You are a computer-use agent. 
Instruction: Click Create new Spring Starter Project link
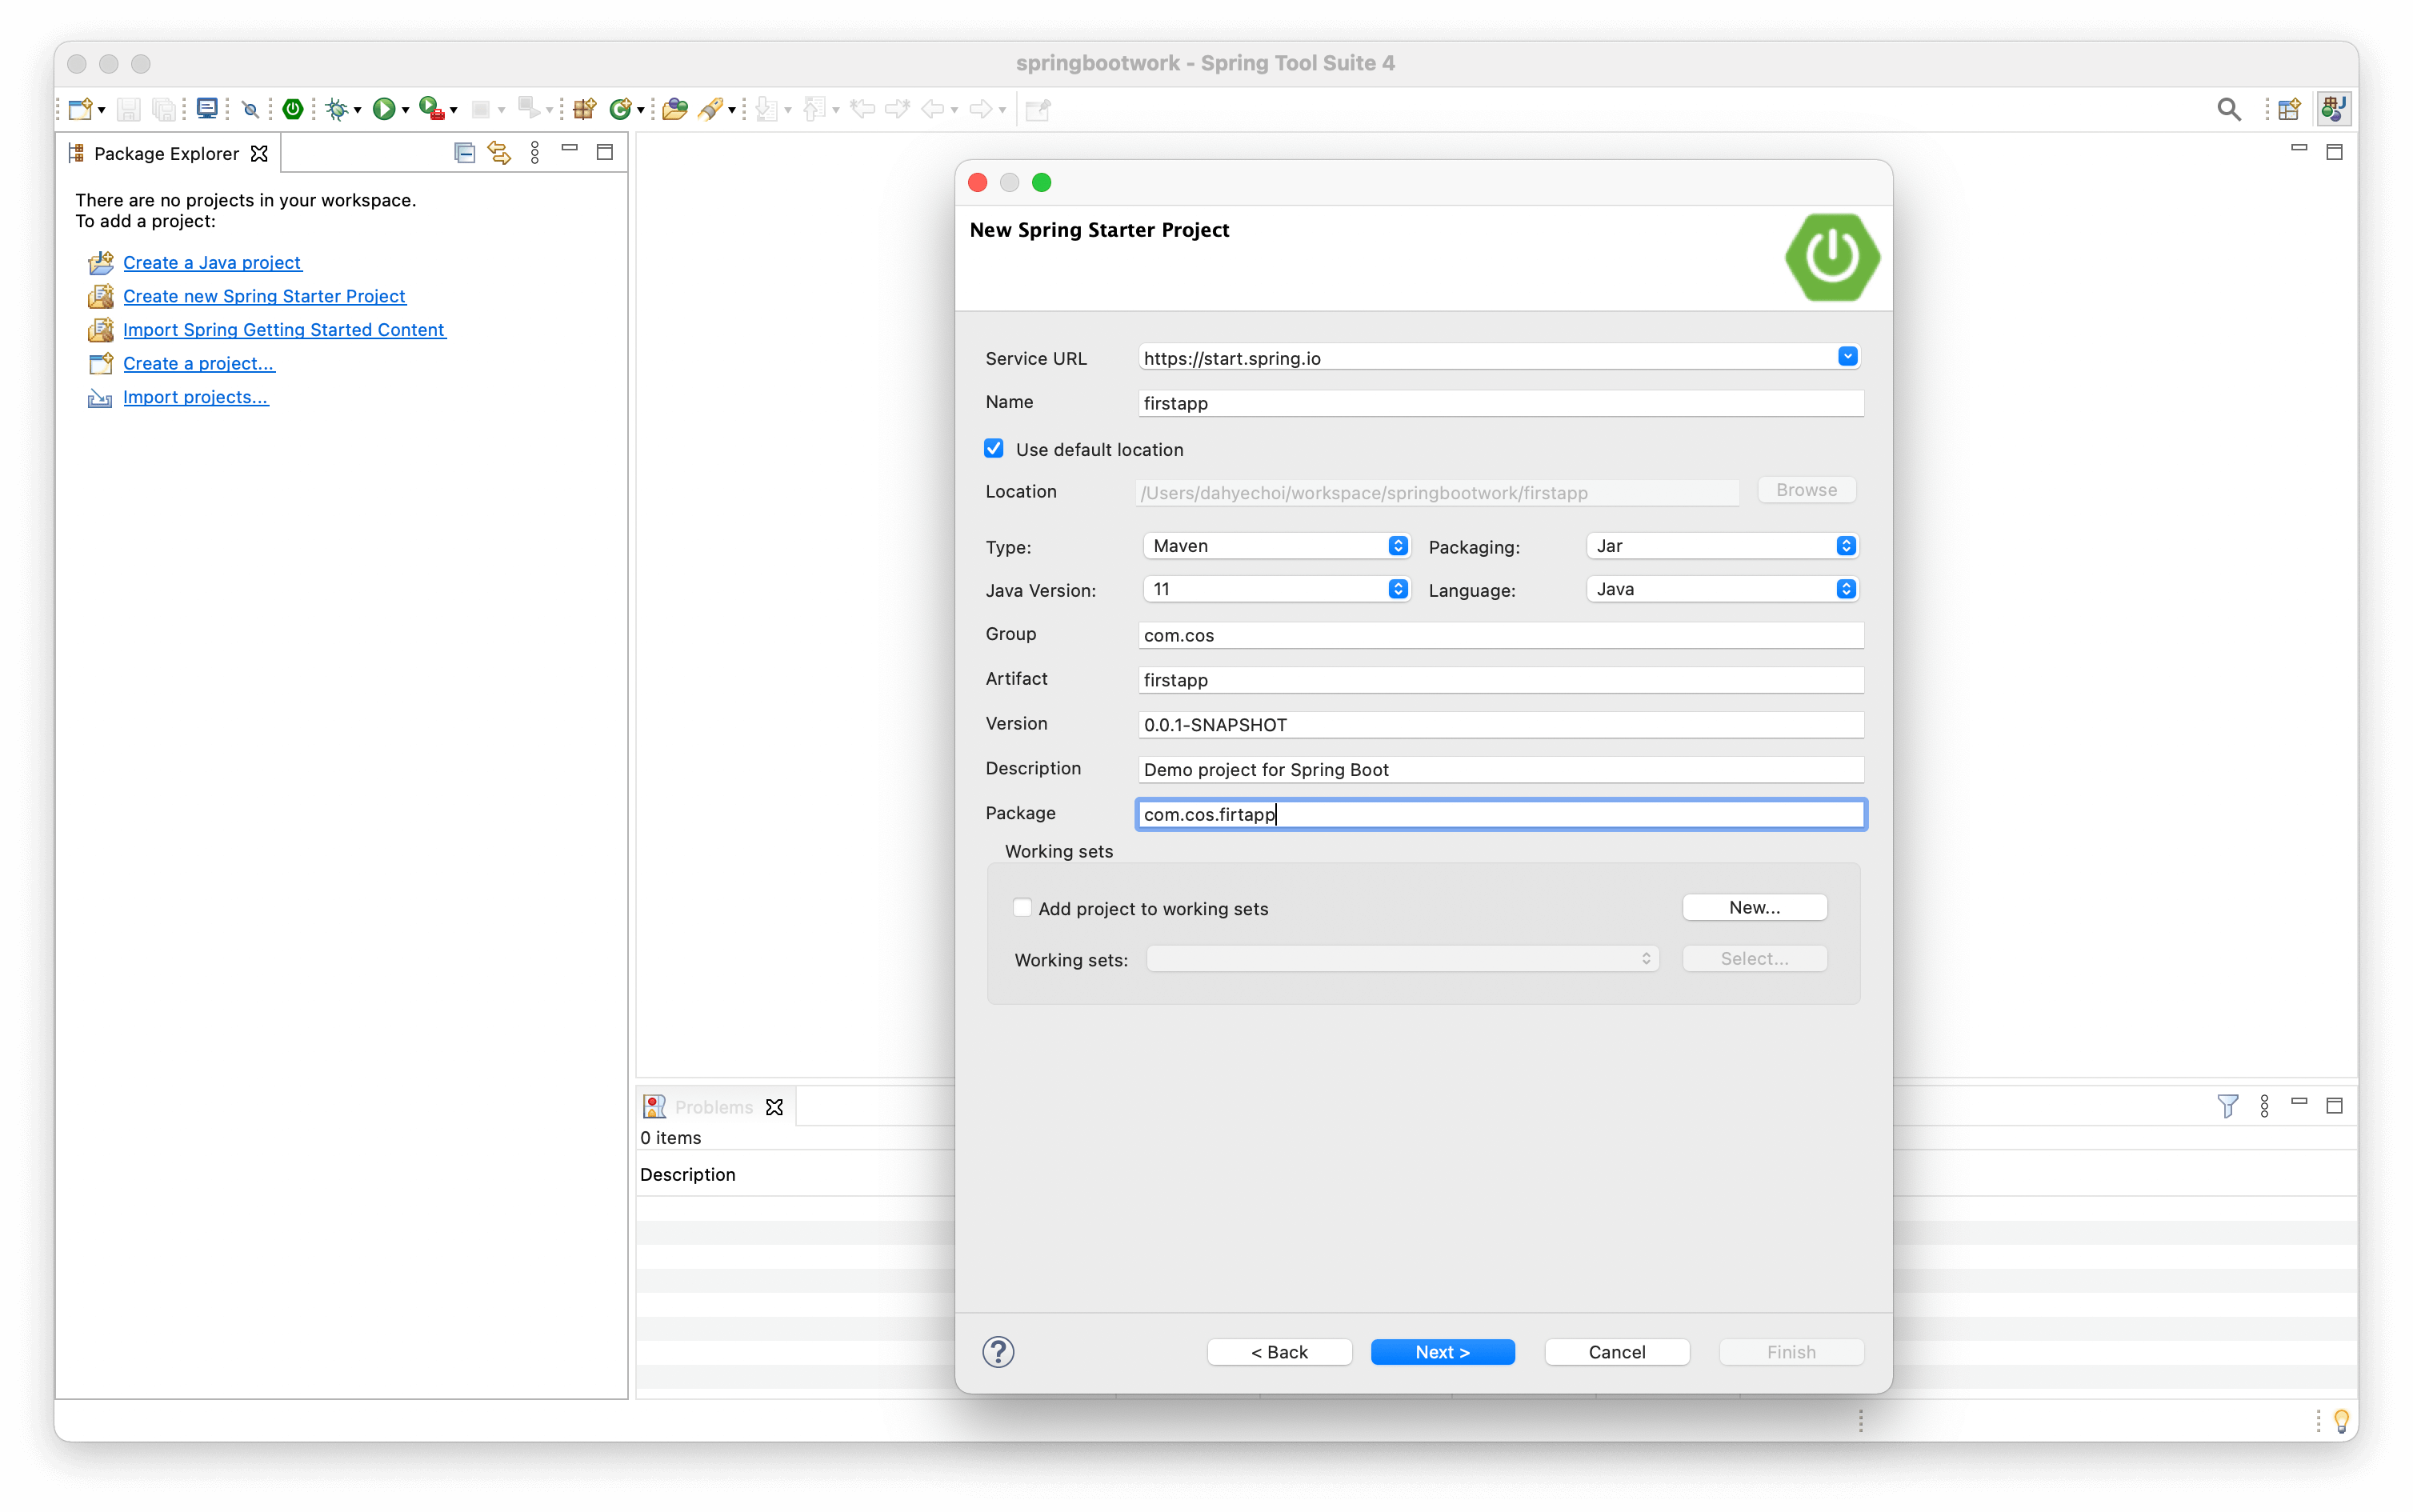click(264, 296)
